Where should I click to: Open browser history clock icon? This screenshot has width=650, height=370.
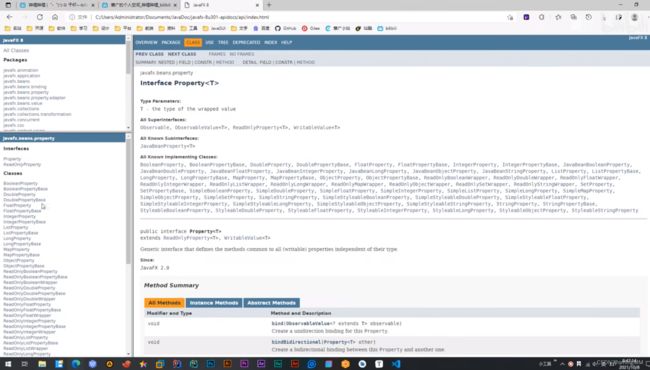[589, 17]
